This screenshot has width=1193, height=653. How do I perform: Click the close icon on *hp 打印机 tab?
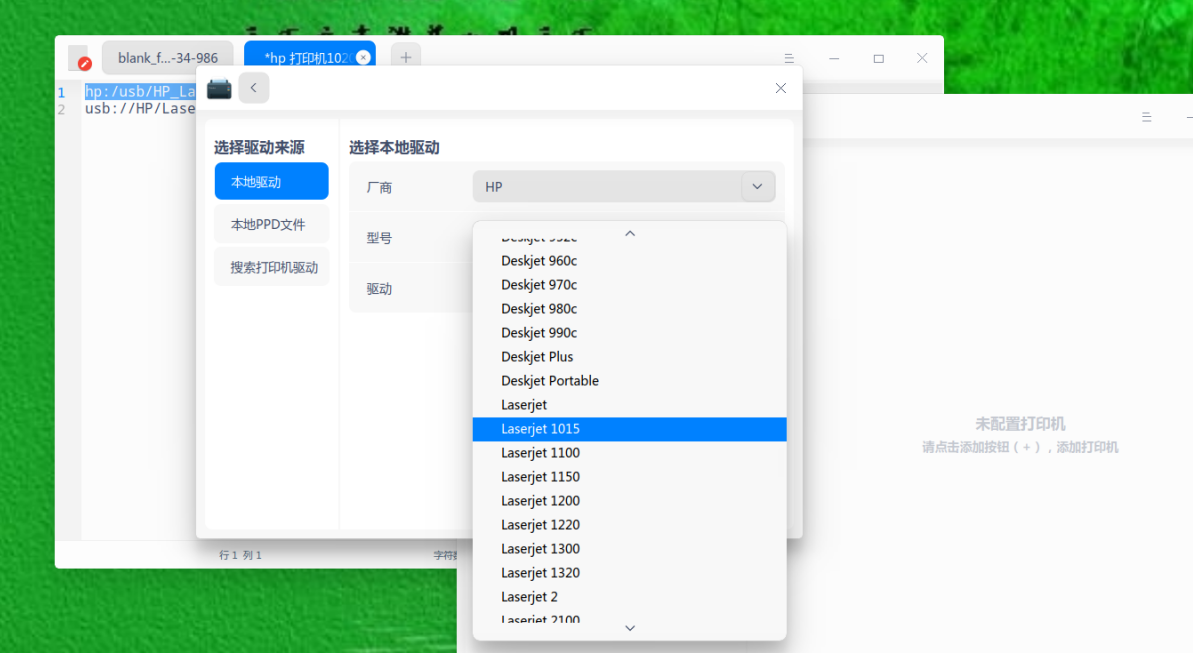tap(363, 57)
